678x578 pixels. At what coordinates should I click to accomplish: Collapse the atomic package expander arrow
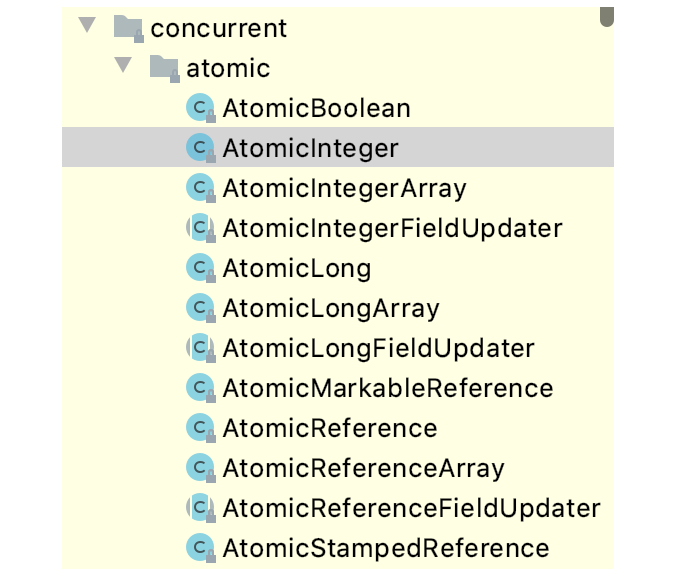pos(123,65)
